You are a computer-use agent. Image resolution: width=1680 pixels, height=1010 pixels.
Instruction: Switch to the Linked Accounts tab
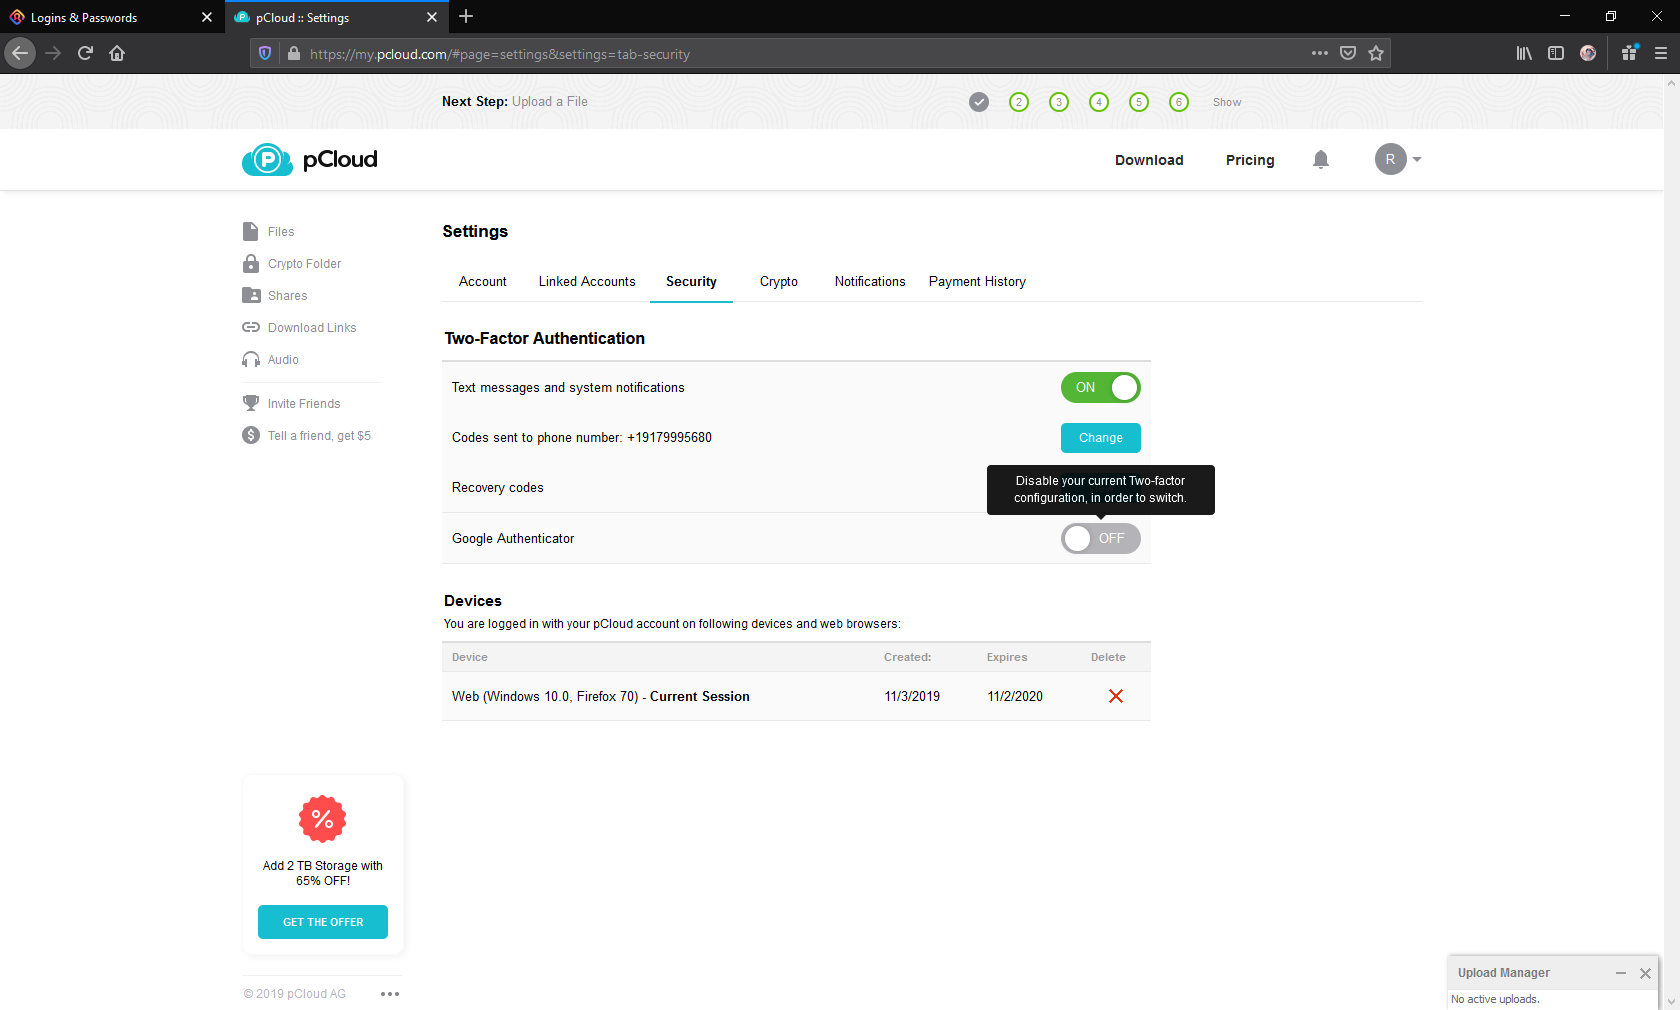pyautogui.click(x=587, y=282)
